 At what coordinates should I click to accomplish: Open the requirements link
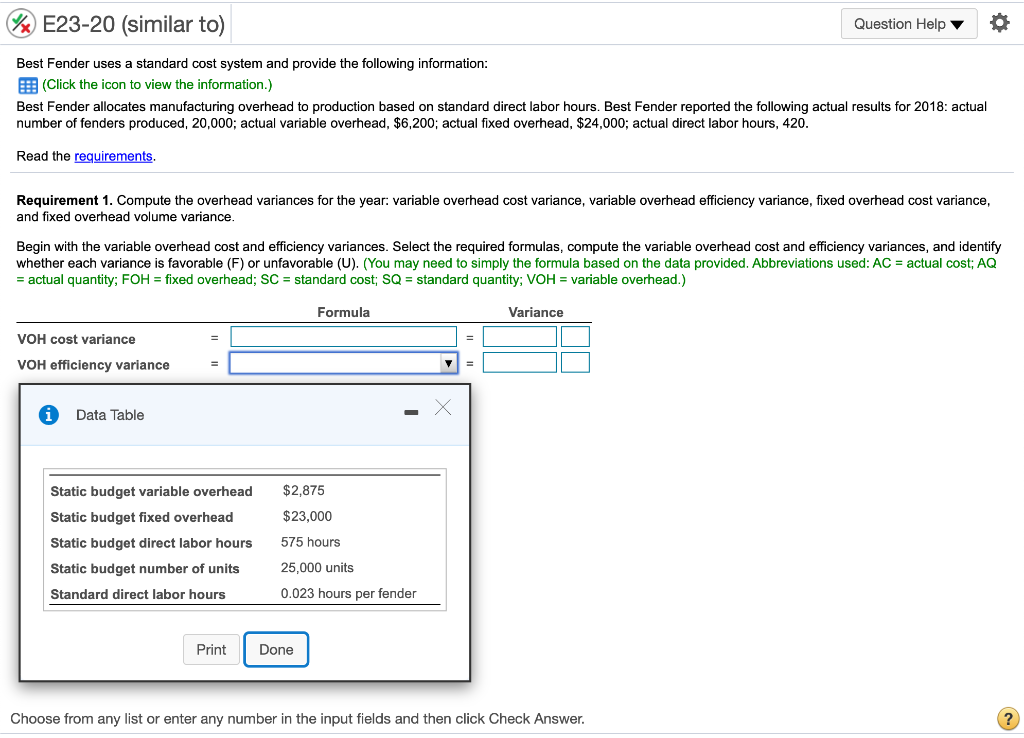[113, 156]
